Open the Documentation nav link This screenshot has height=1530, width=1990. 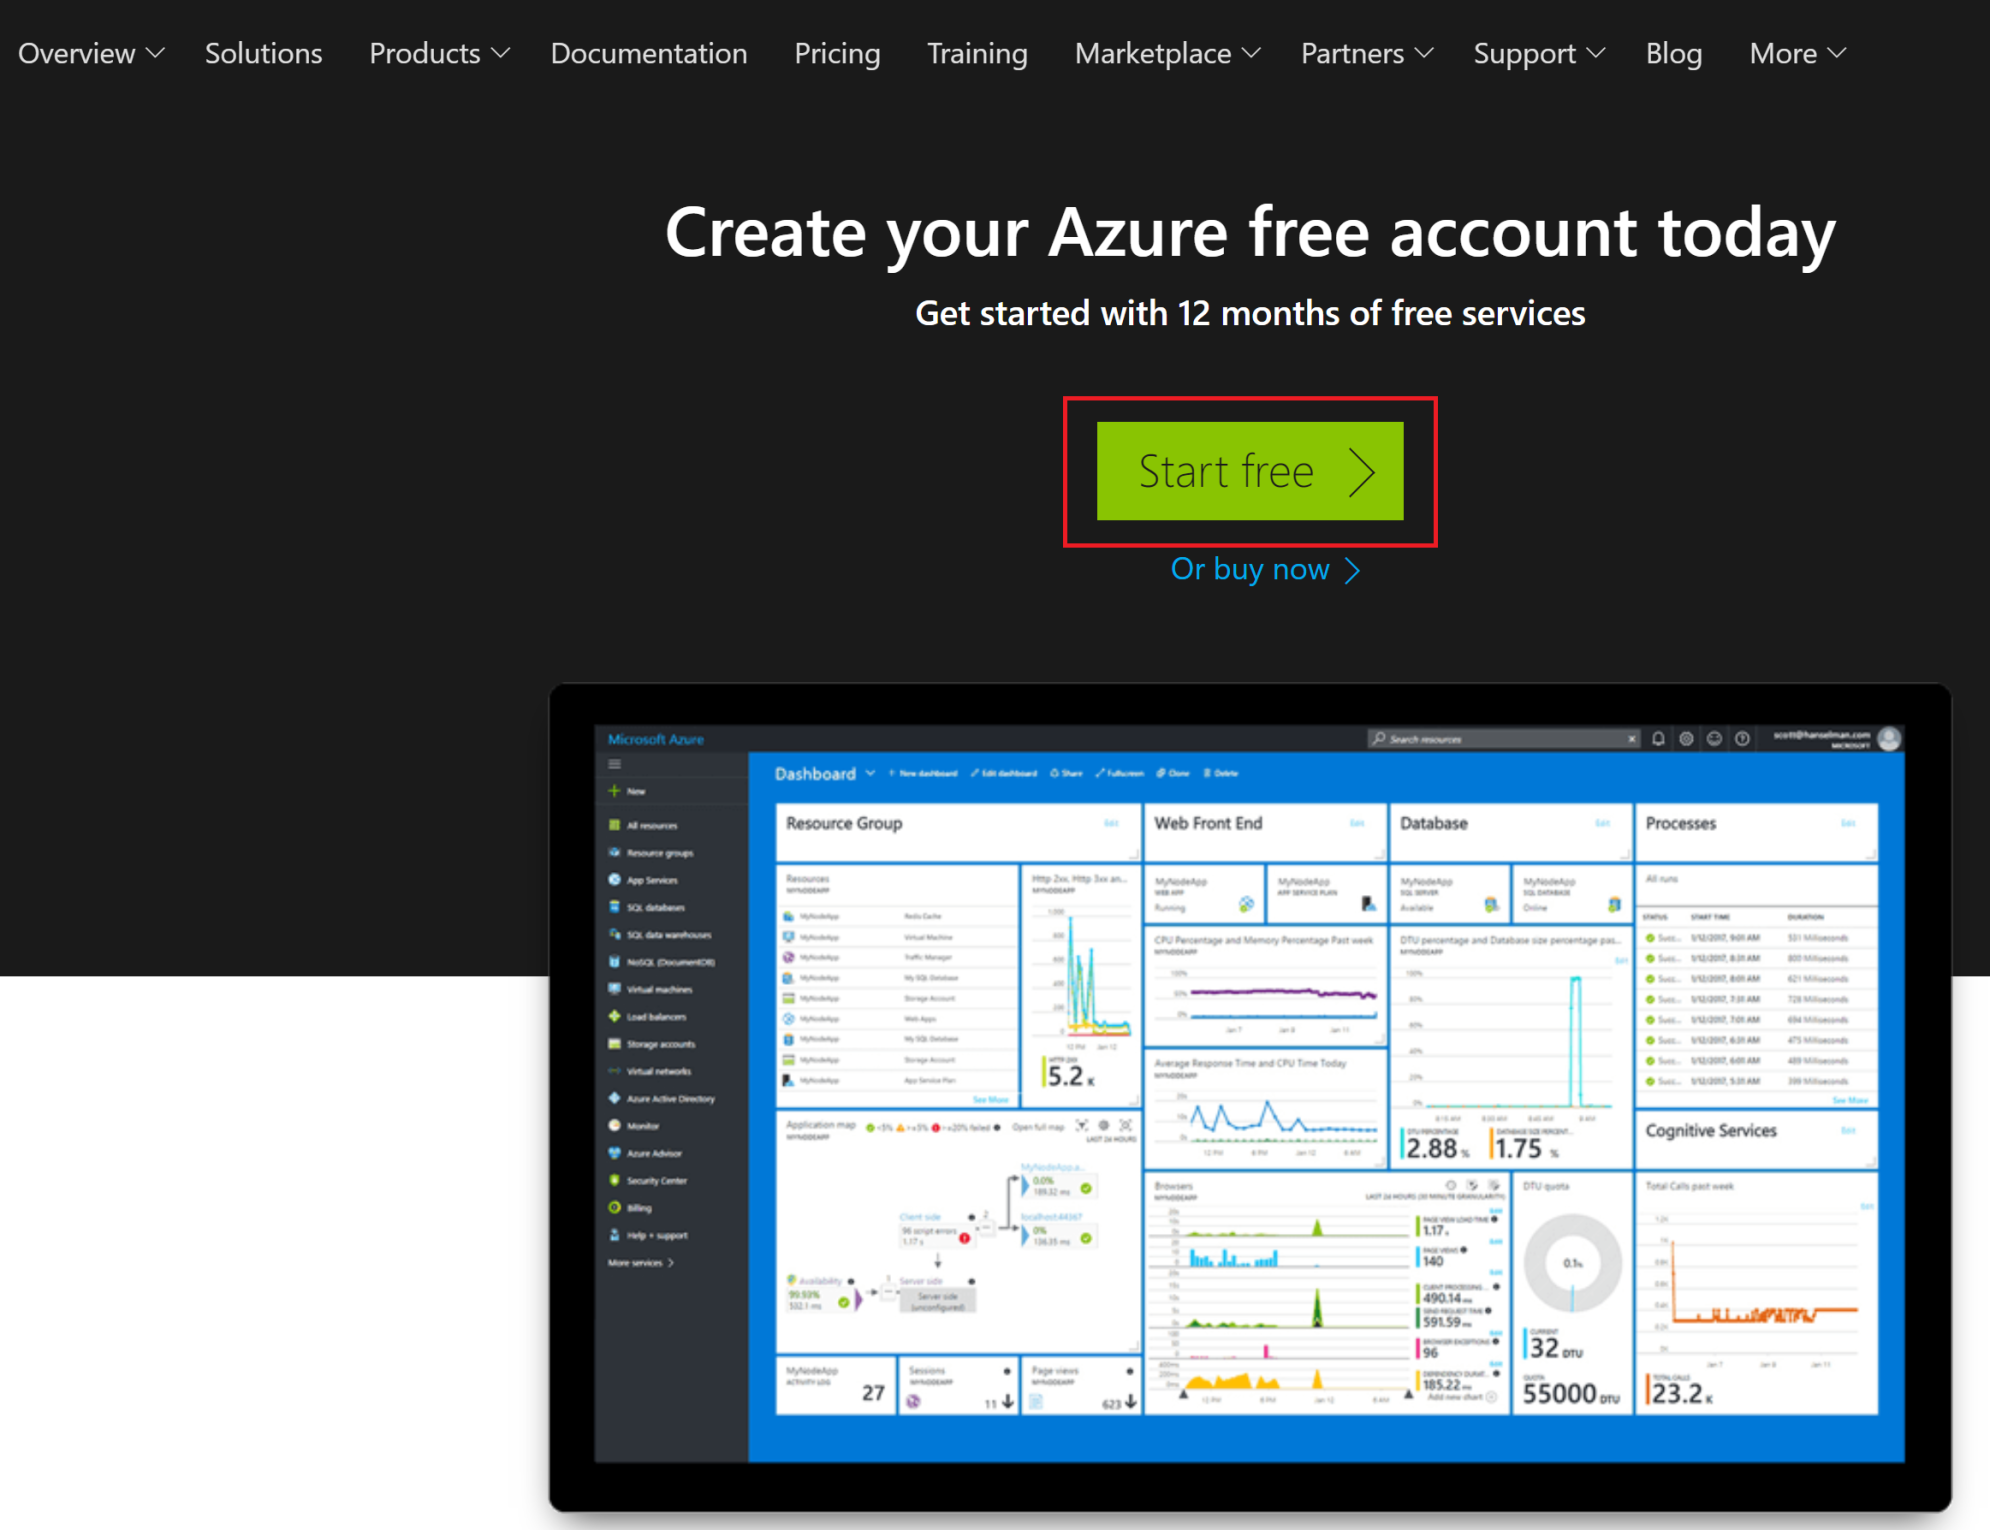pyautogui.click(x=649, y=53)
